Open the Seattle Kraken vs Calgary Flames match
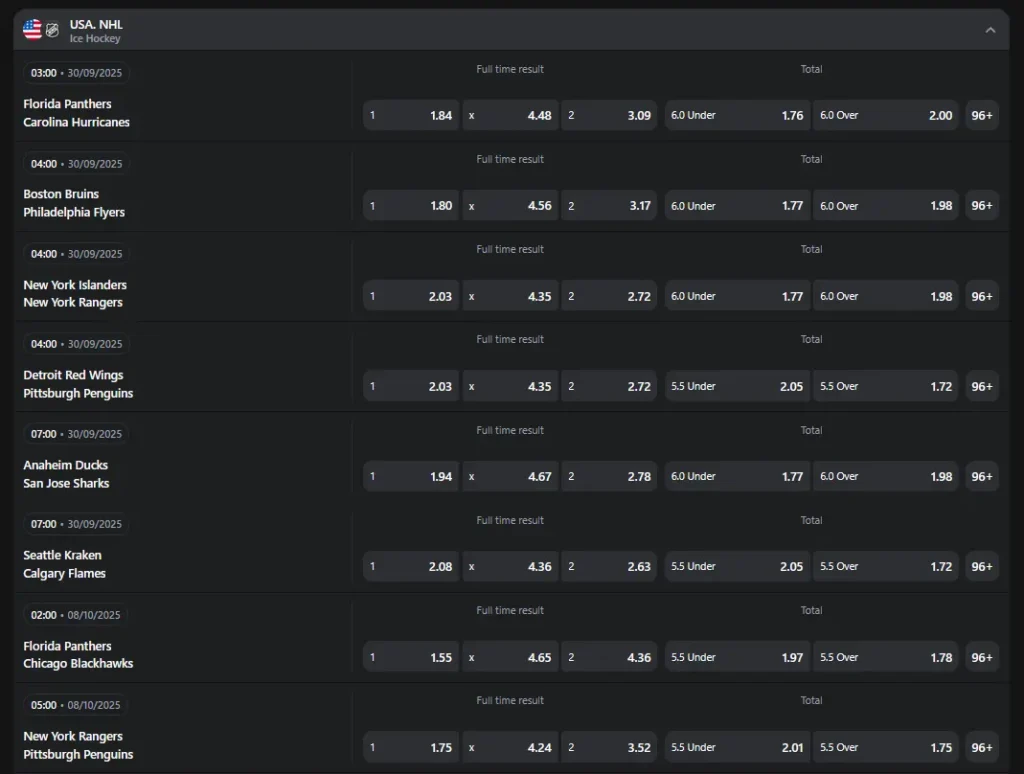Screen dimensions: 1024x774 (64, 565)
